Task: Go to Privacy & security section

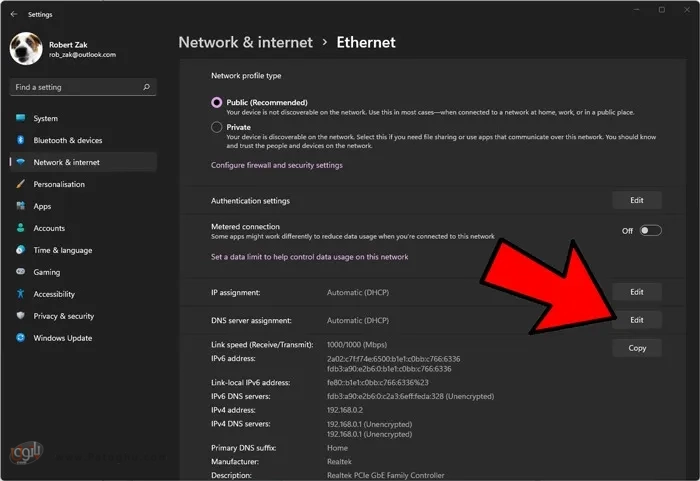Action: (64, 316)
